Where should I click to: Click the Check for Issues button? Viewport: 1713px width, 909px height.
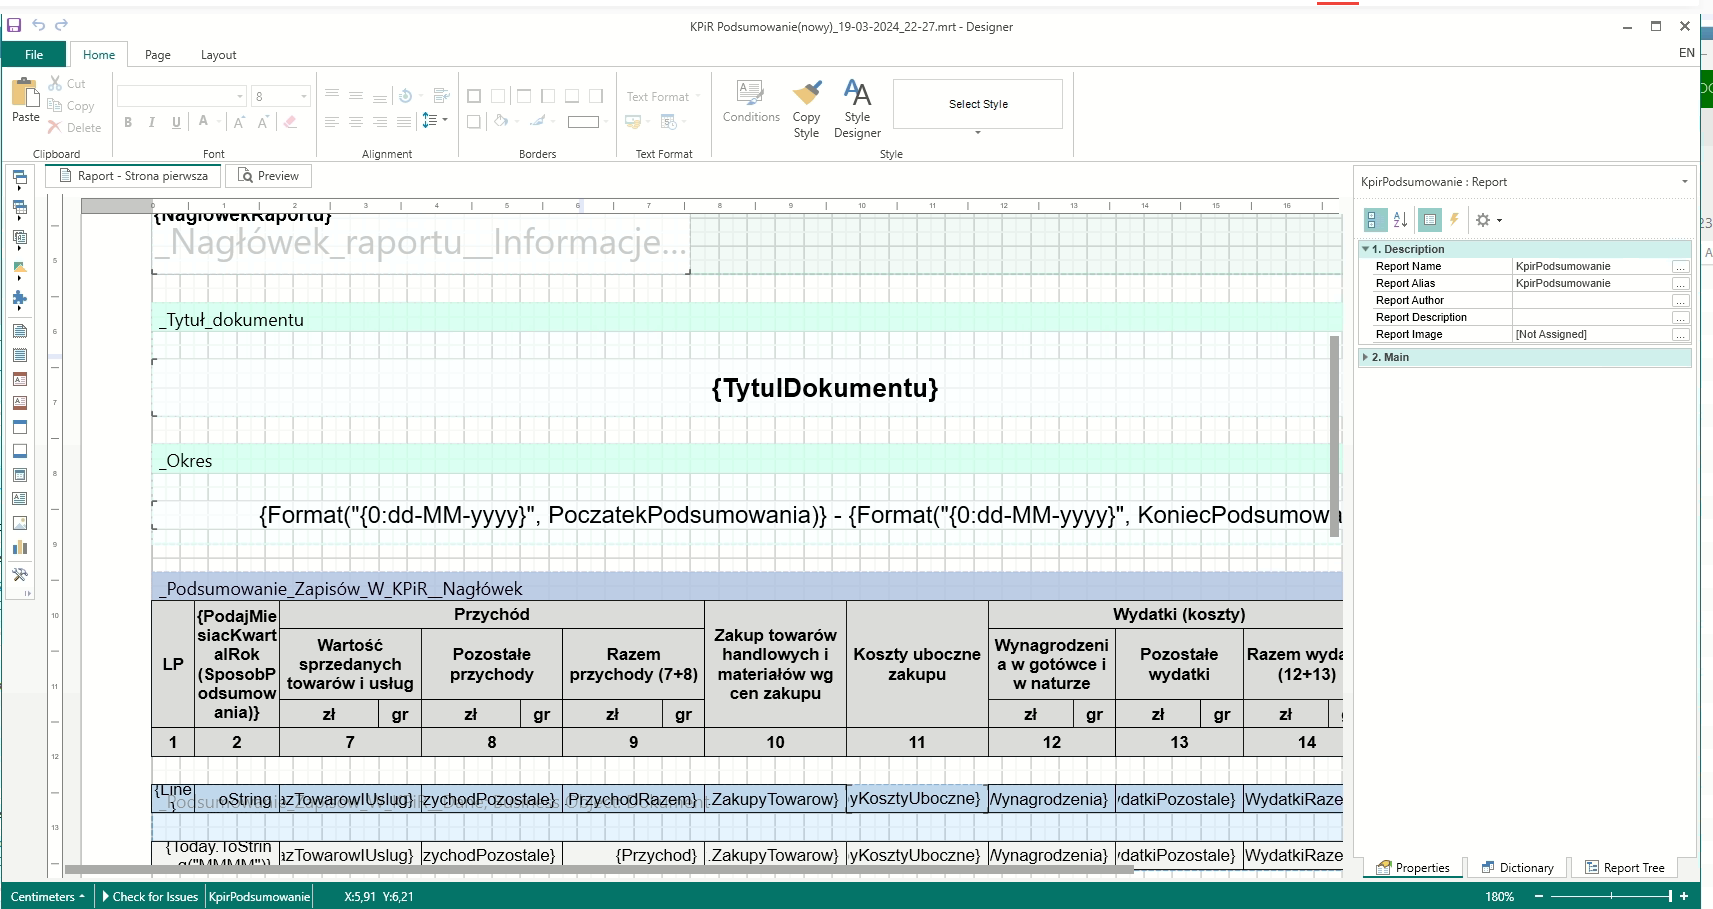pos(150,897)
